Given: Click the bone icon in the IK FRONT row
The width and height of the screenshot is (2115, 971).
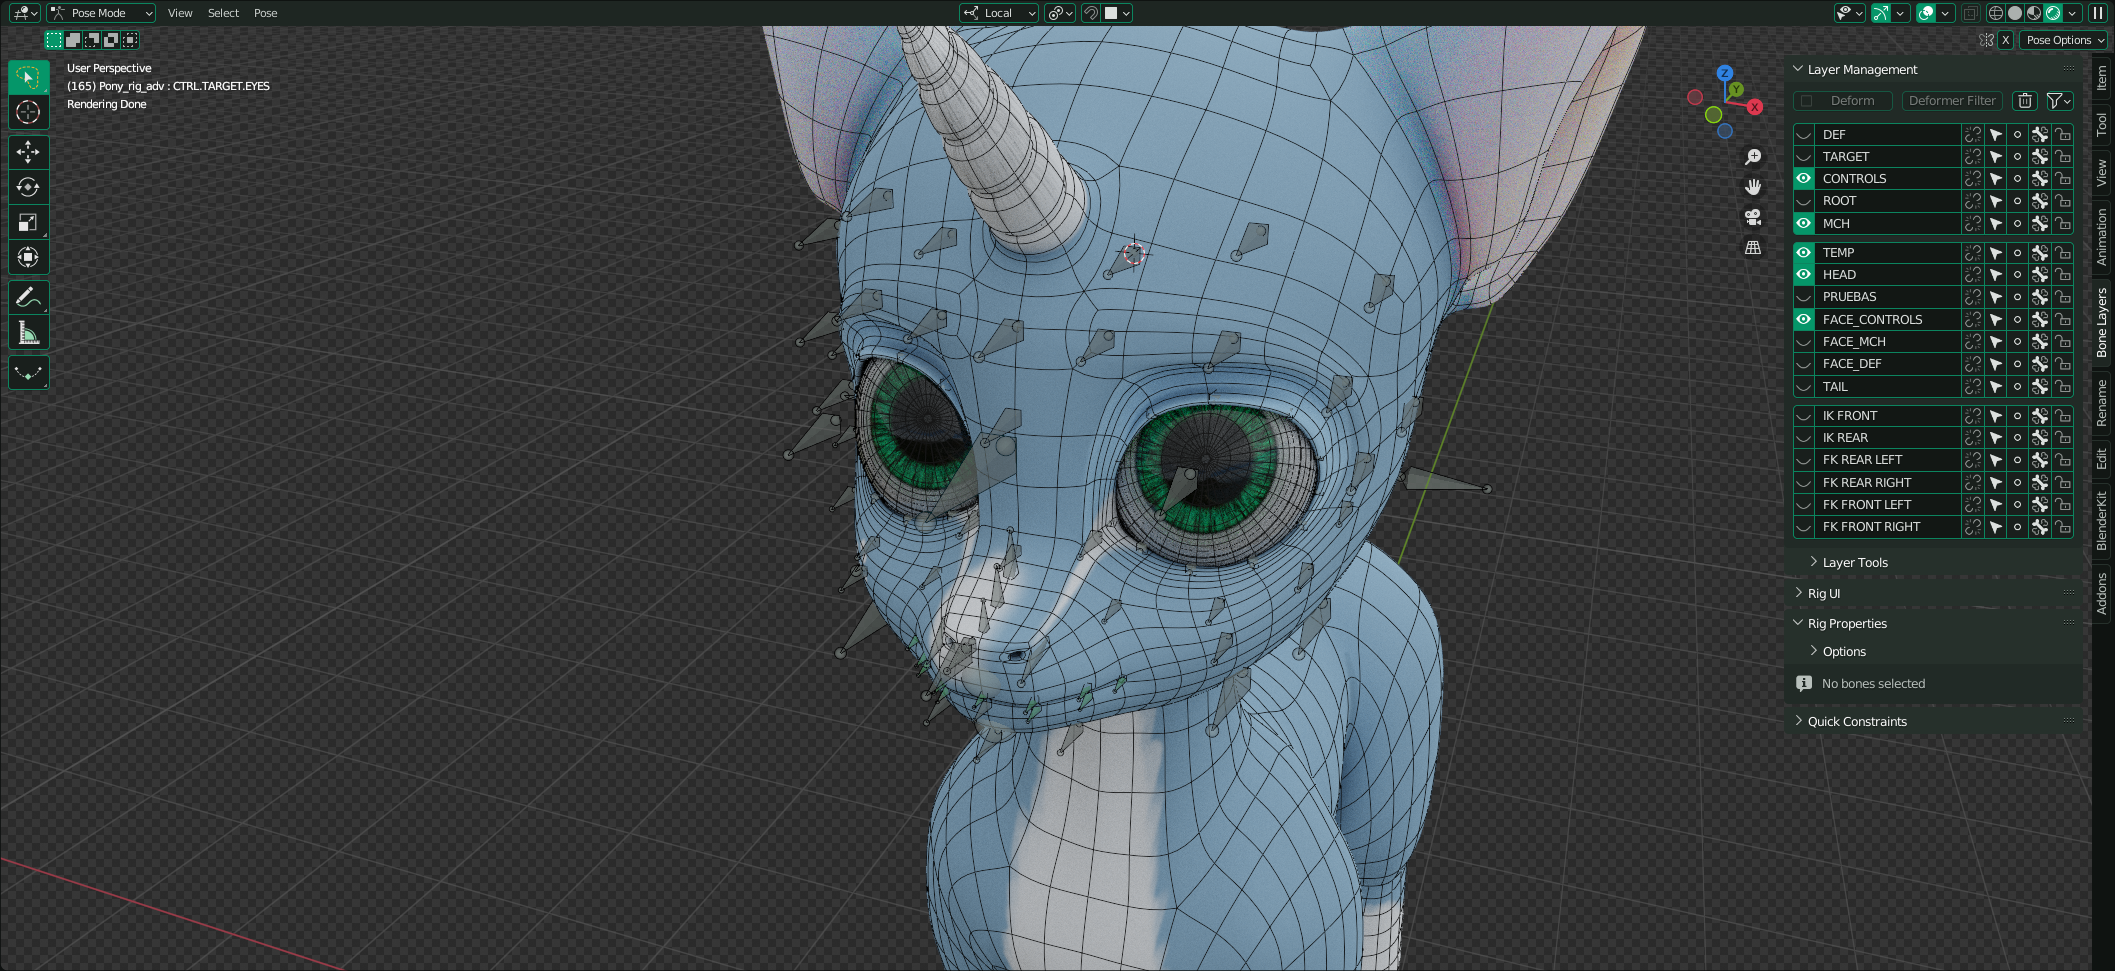Looking at the screenshot, I should click(2040, 416).
